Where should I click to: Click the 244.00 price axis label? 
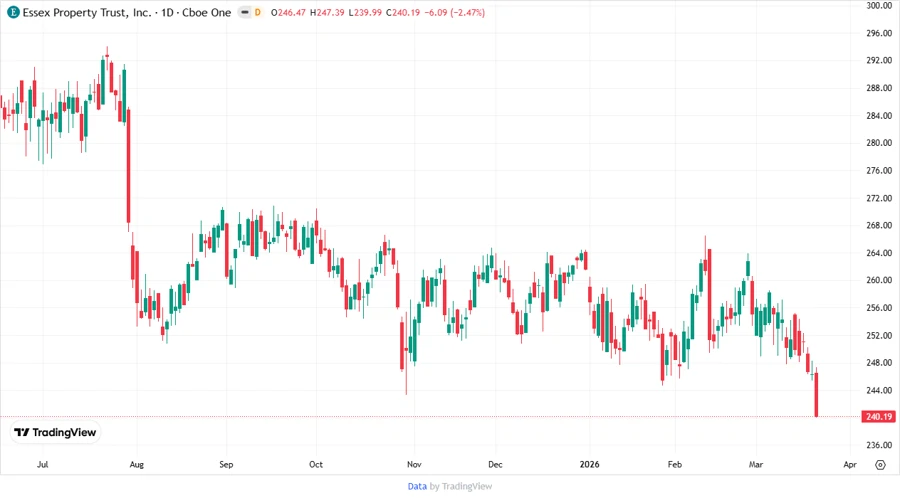879,390
